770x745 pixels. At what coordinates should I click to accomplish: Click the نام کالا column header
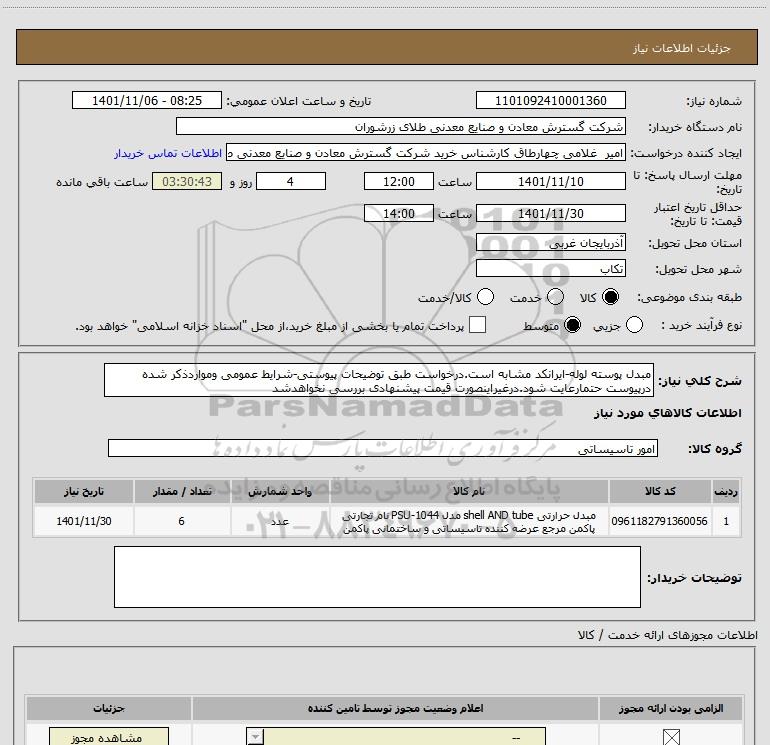coord(468,491)
